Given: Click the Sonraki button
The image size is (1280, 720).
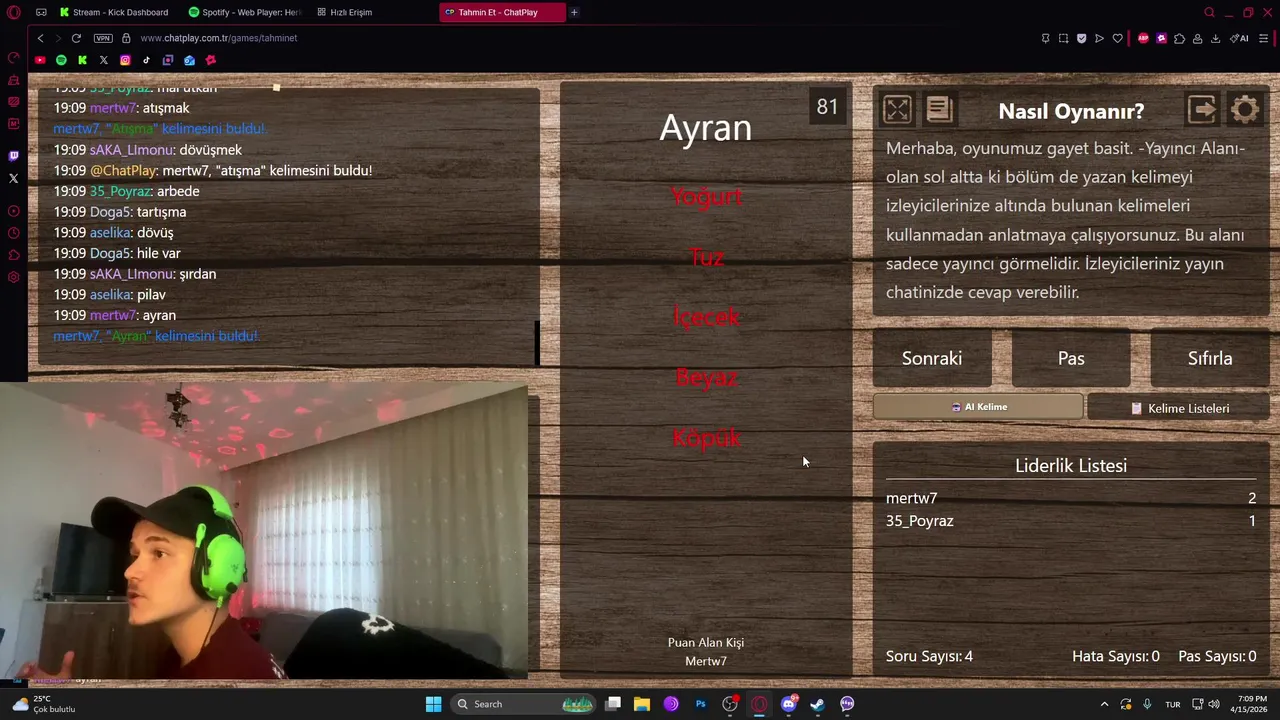Looking at the screenshot, I should coord(932,358).
